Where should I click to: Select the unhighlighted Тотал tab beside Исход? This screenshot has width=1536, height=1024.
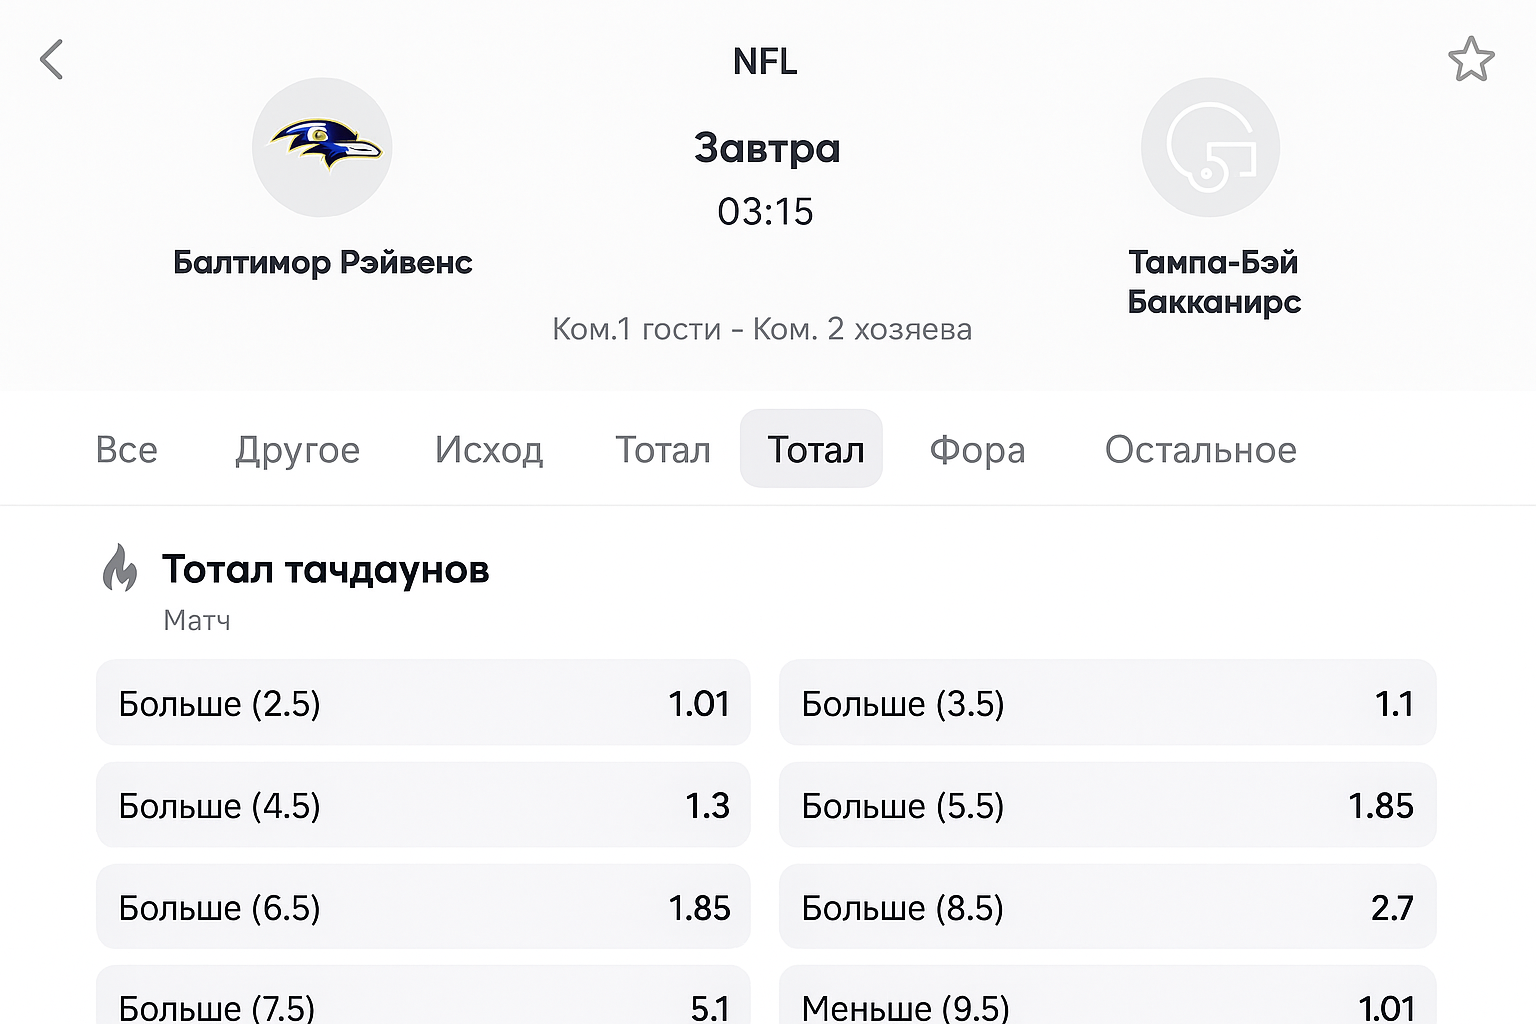point(662,450)
